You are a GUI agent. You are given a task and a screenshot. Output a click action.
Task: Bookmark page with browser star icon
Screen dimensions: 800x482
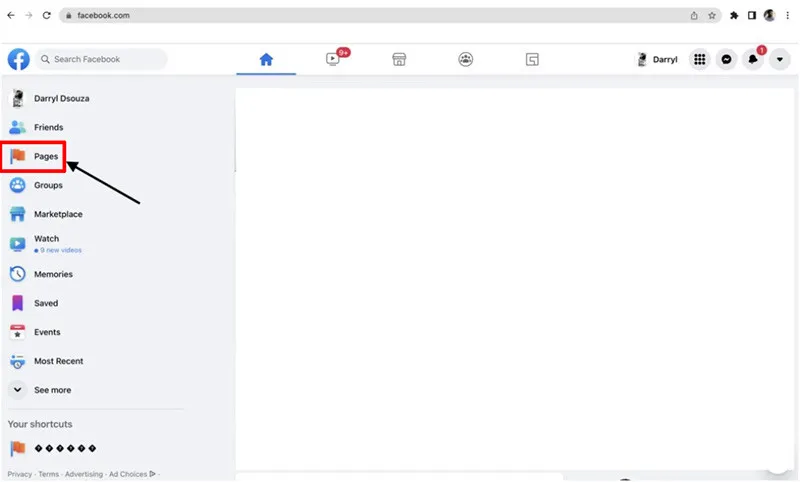click(712, 15)
